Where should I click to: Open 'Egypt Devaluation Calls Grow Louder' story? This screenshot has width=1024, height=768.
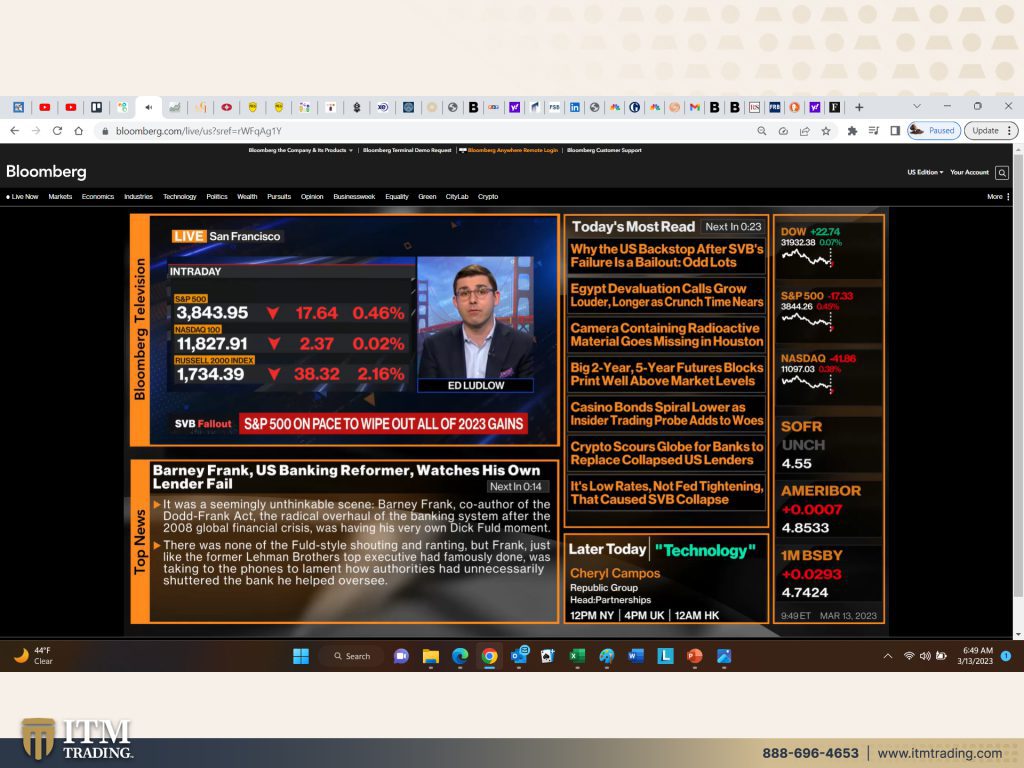tap(667, 295)
